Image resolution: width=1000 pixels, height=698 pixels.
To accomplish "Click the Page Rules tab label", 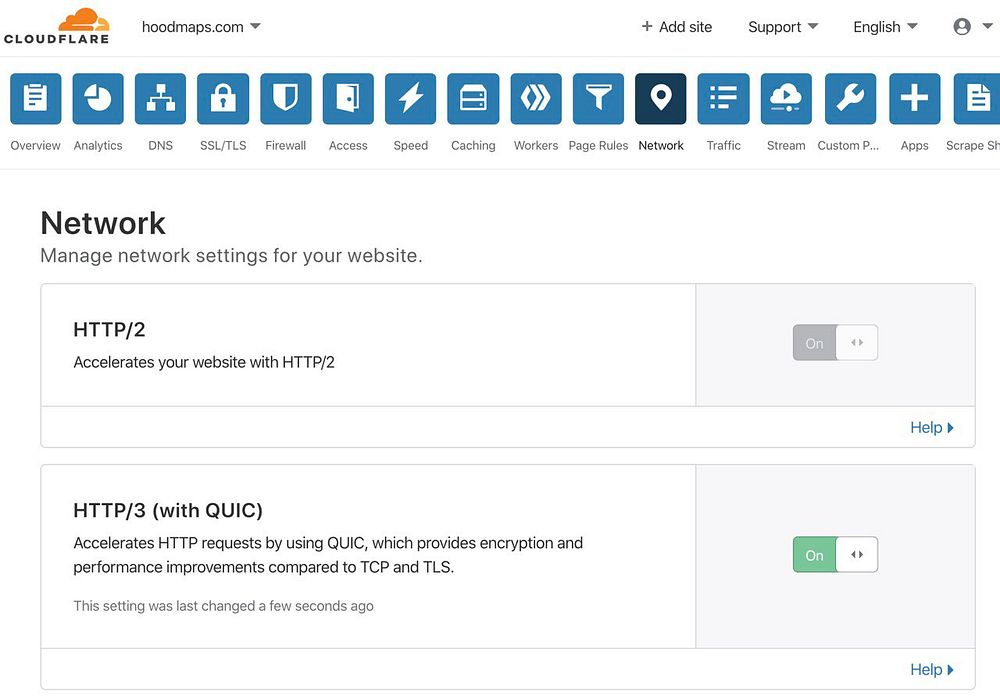I will pos(598,145).
